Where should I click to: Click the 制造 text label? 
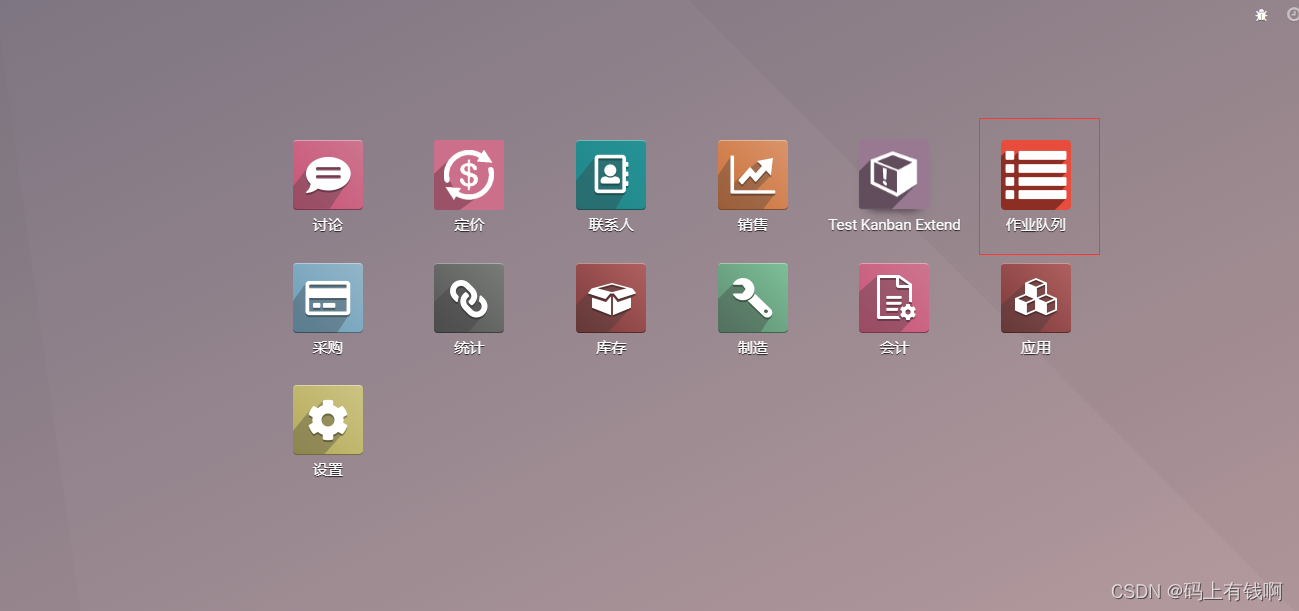pos(753,348)
